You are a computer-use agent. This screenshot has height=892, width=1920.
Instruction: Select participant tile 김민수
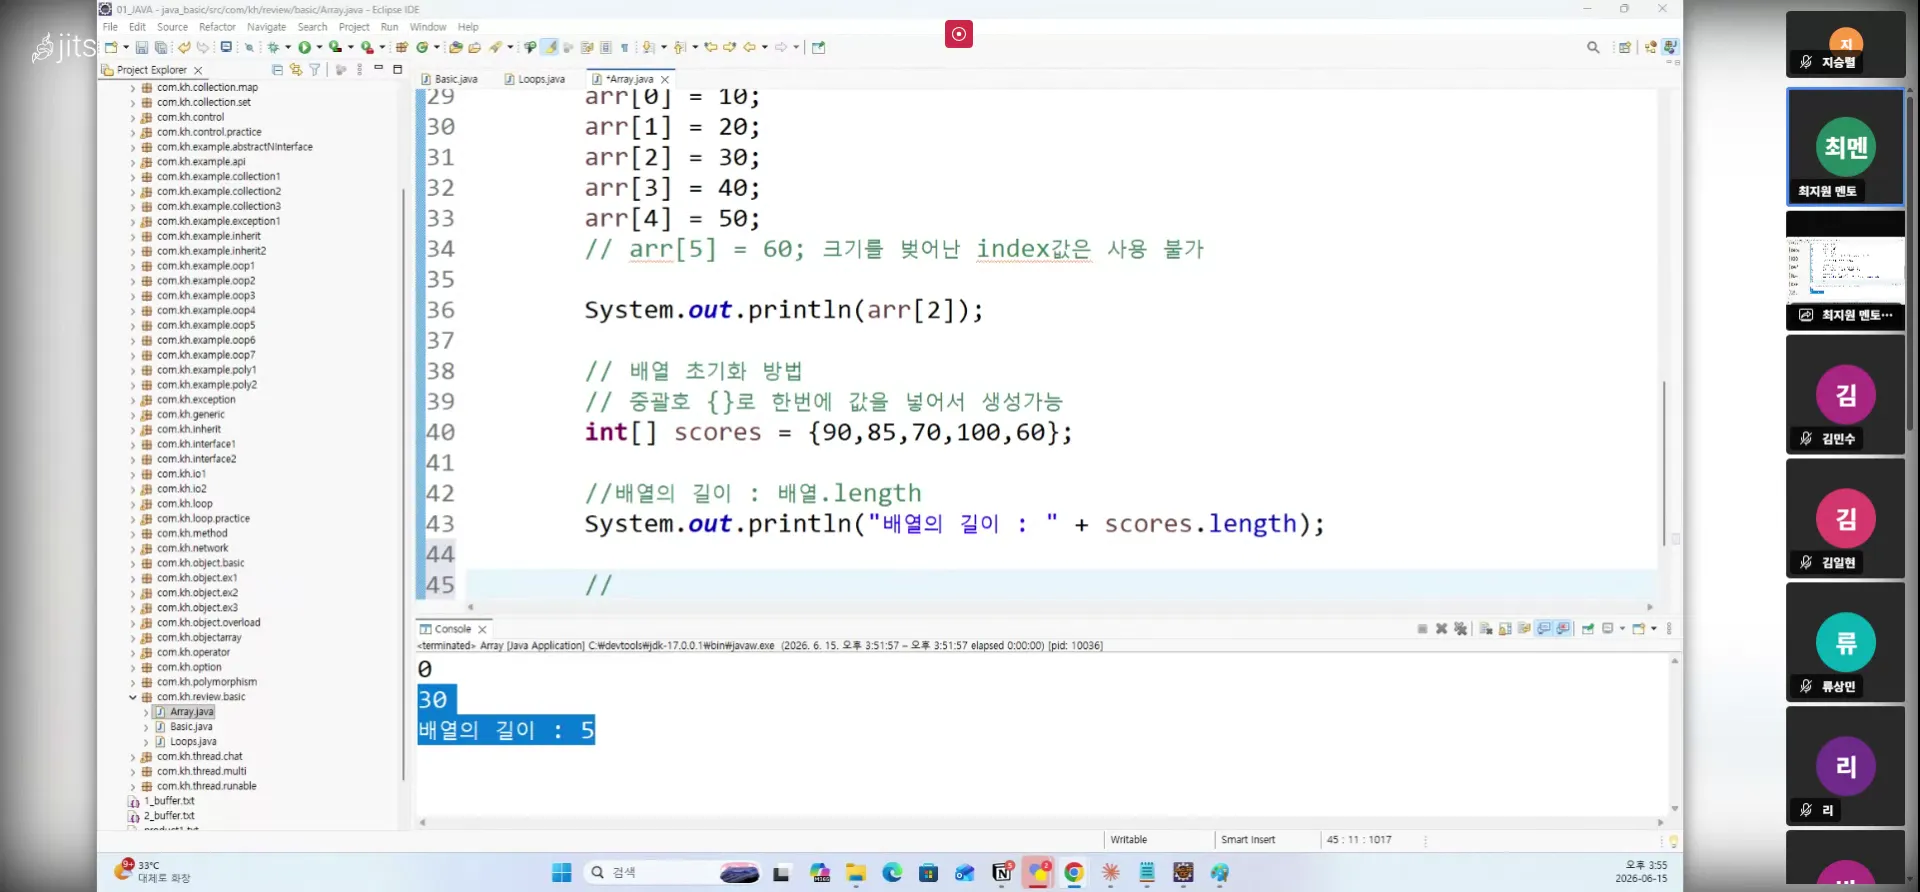[x=1845, y=395]
